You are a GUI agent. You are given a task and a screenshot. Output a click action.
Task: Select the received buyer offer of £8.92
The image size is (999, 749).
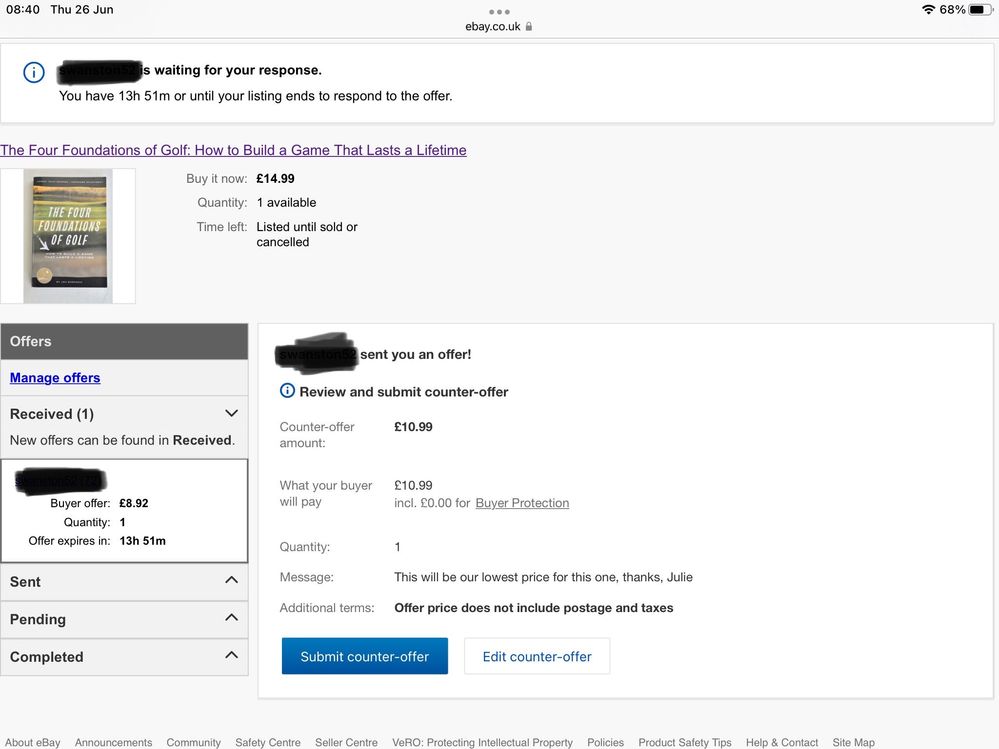[124, 511]
